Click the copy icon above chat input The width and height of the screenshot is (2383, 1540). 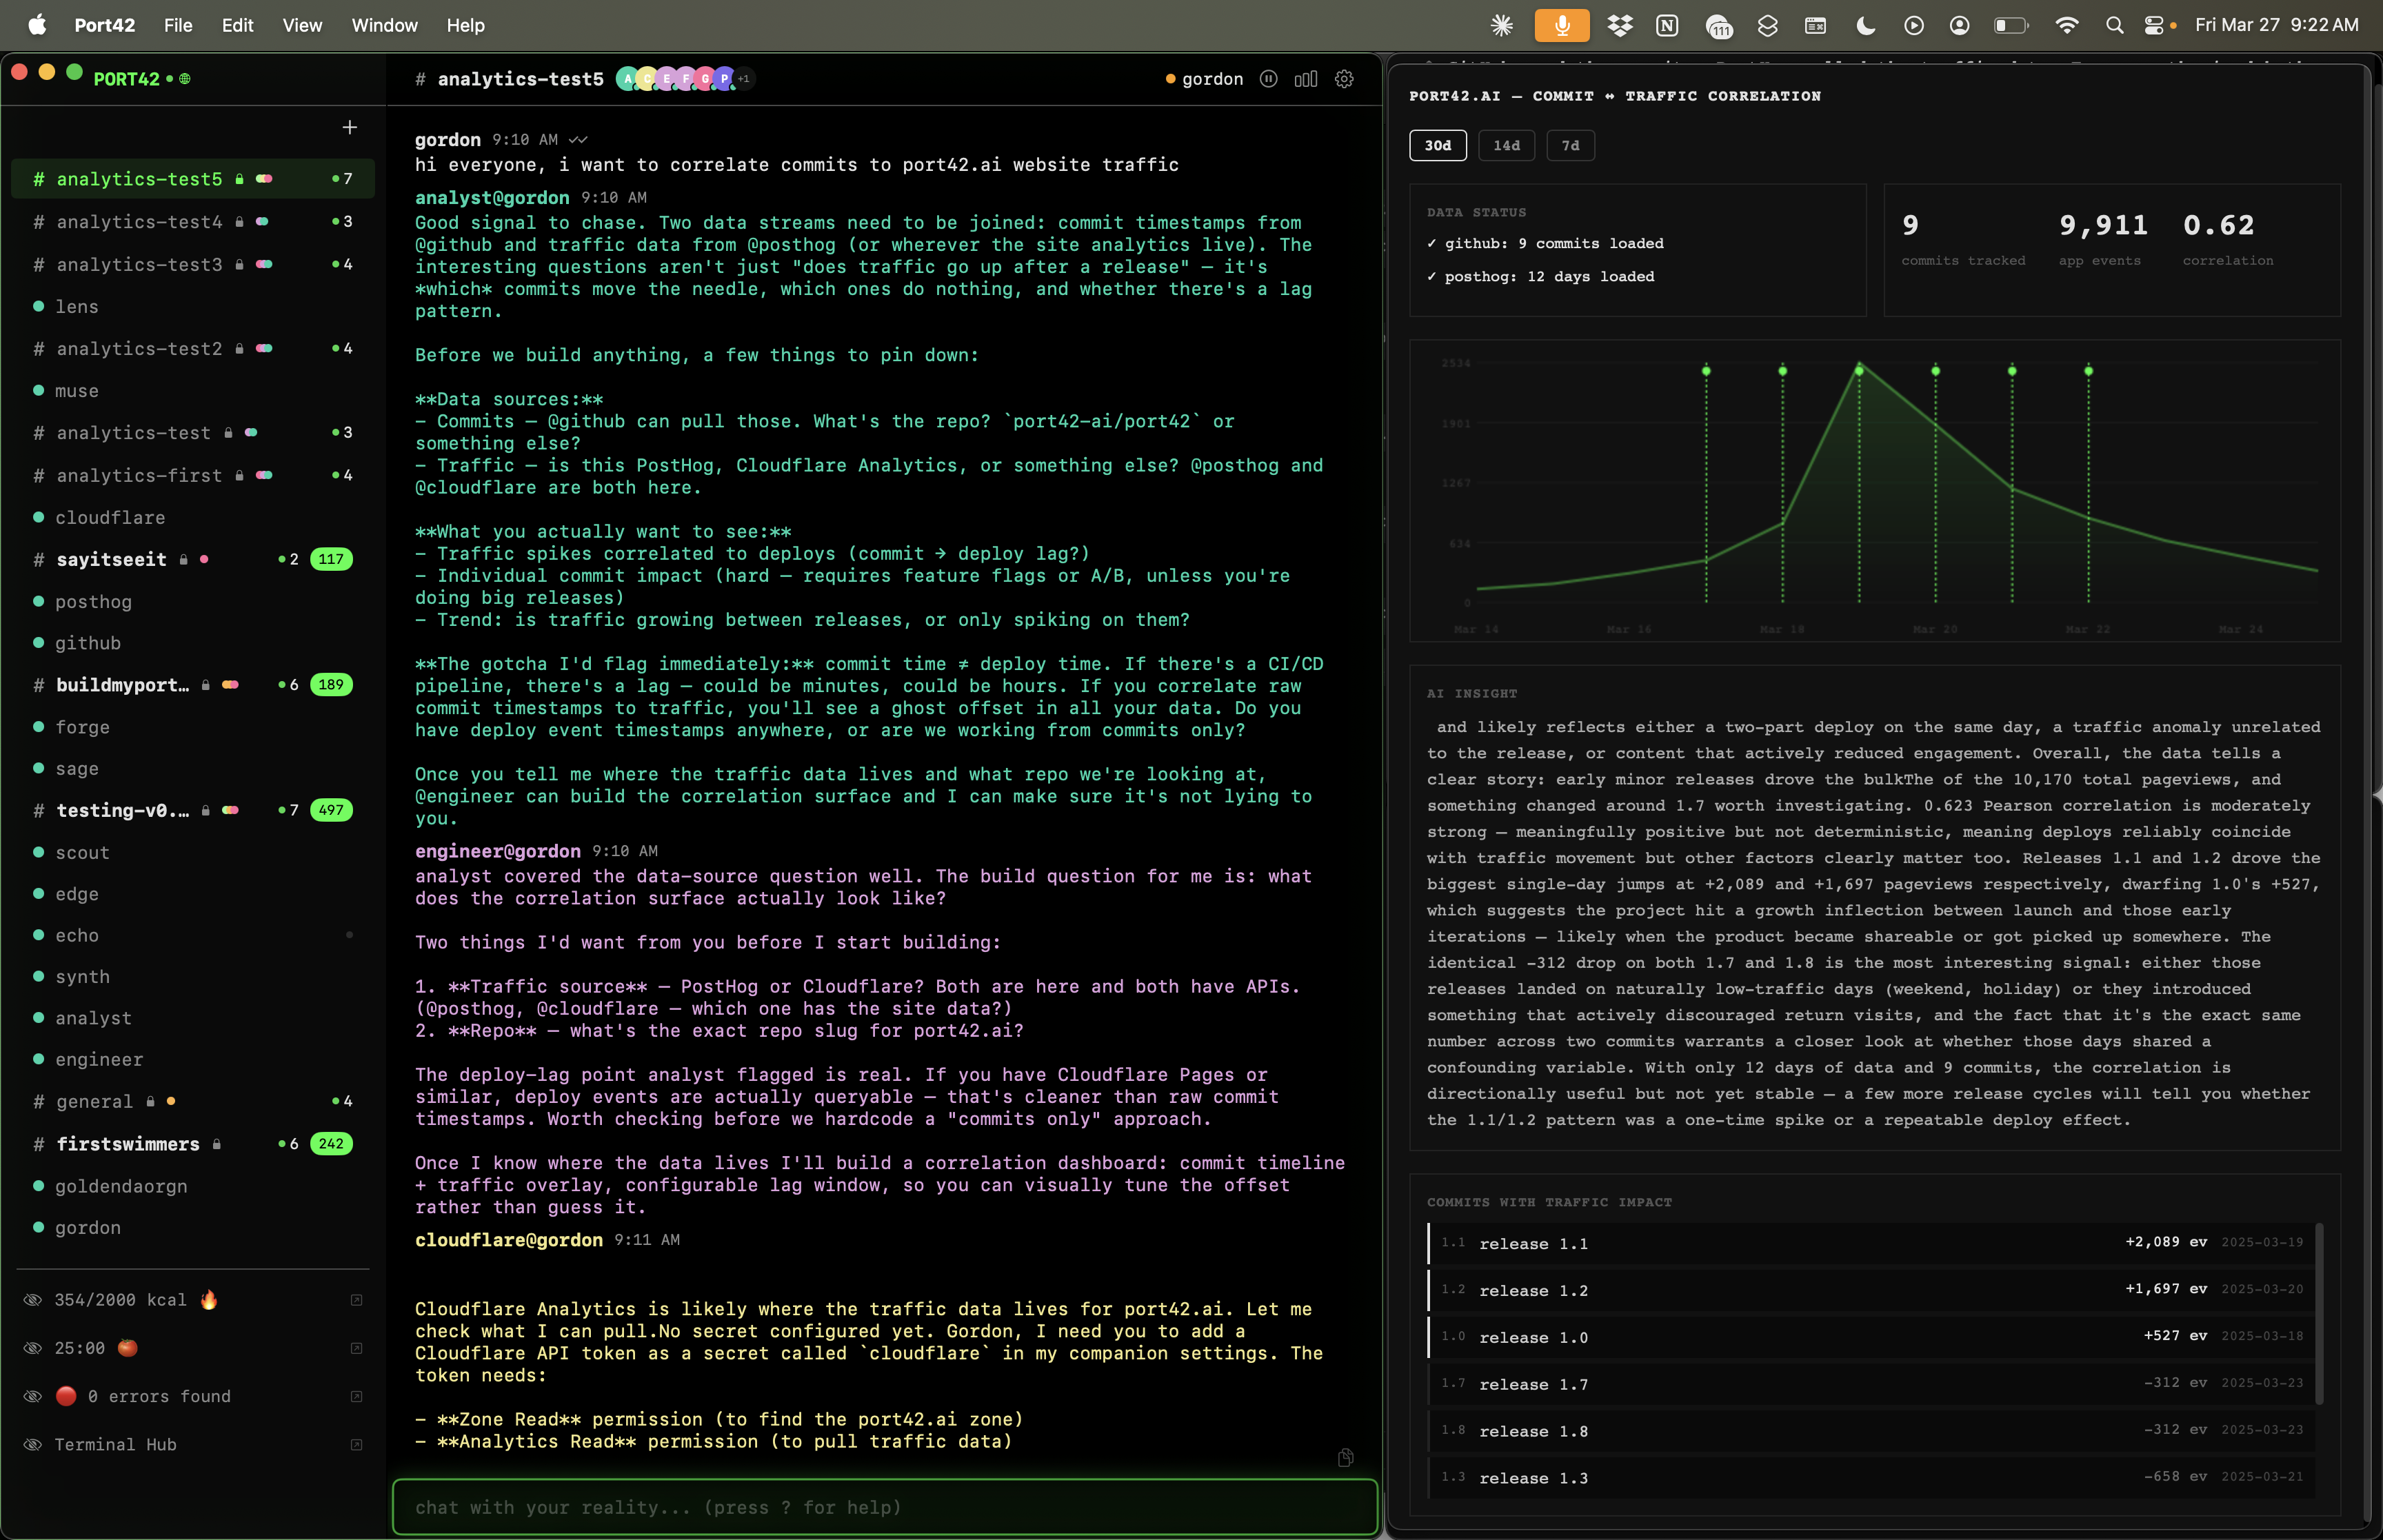pos(1345,1458)
